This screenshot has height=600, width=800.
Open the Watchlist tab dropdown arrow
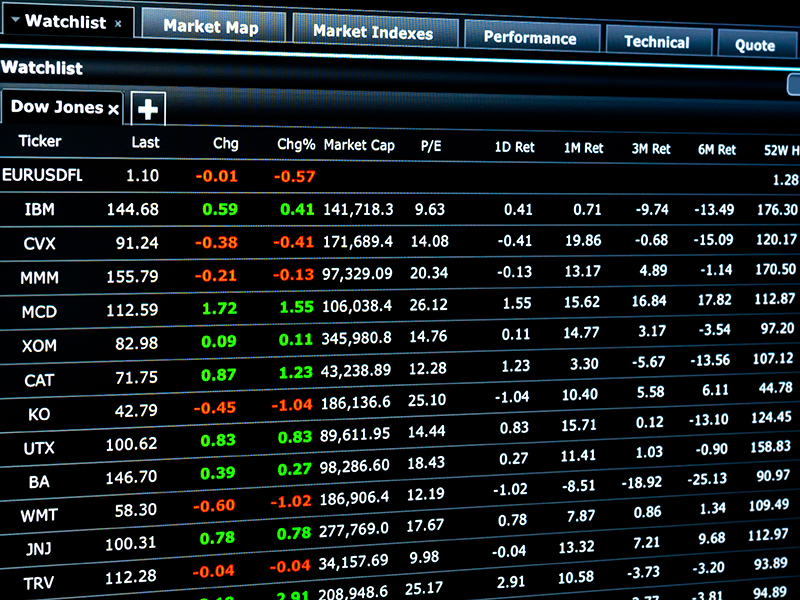tap(15, 20)
